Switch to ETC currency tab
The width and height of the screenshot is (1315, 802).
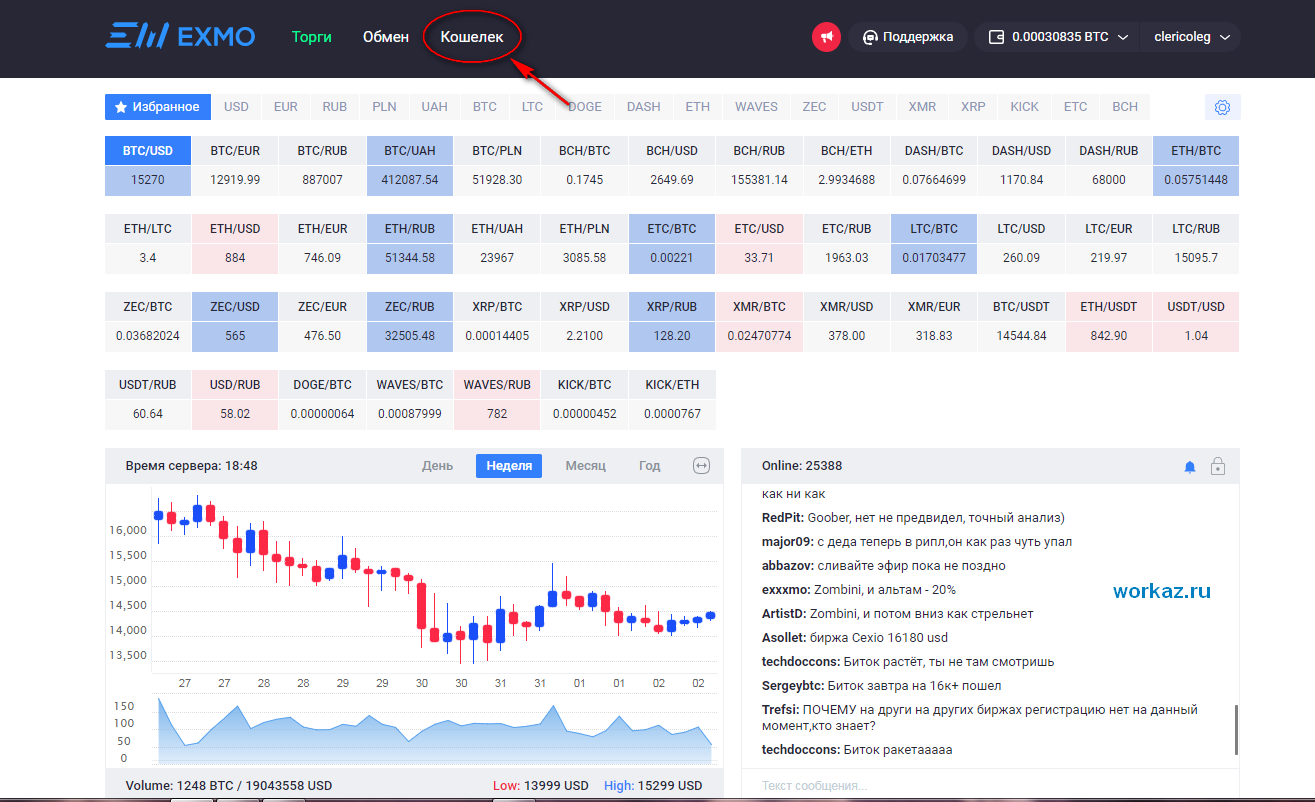point(1076,107)
